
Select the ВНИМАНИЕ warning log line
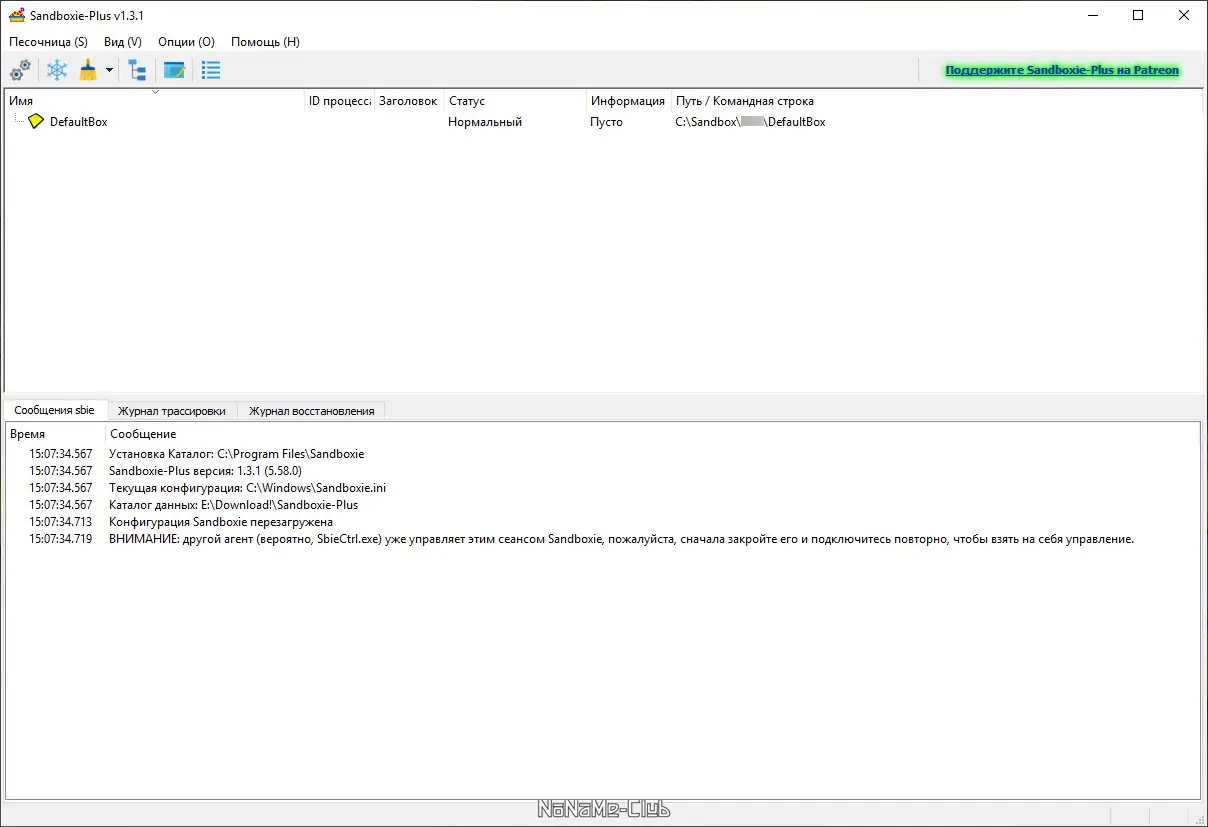tap(621, 539)
